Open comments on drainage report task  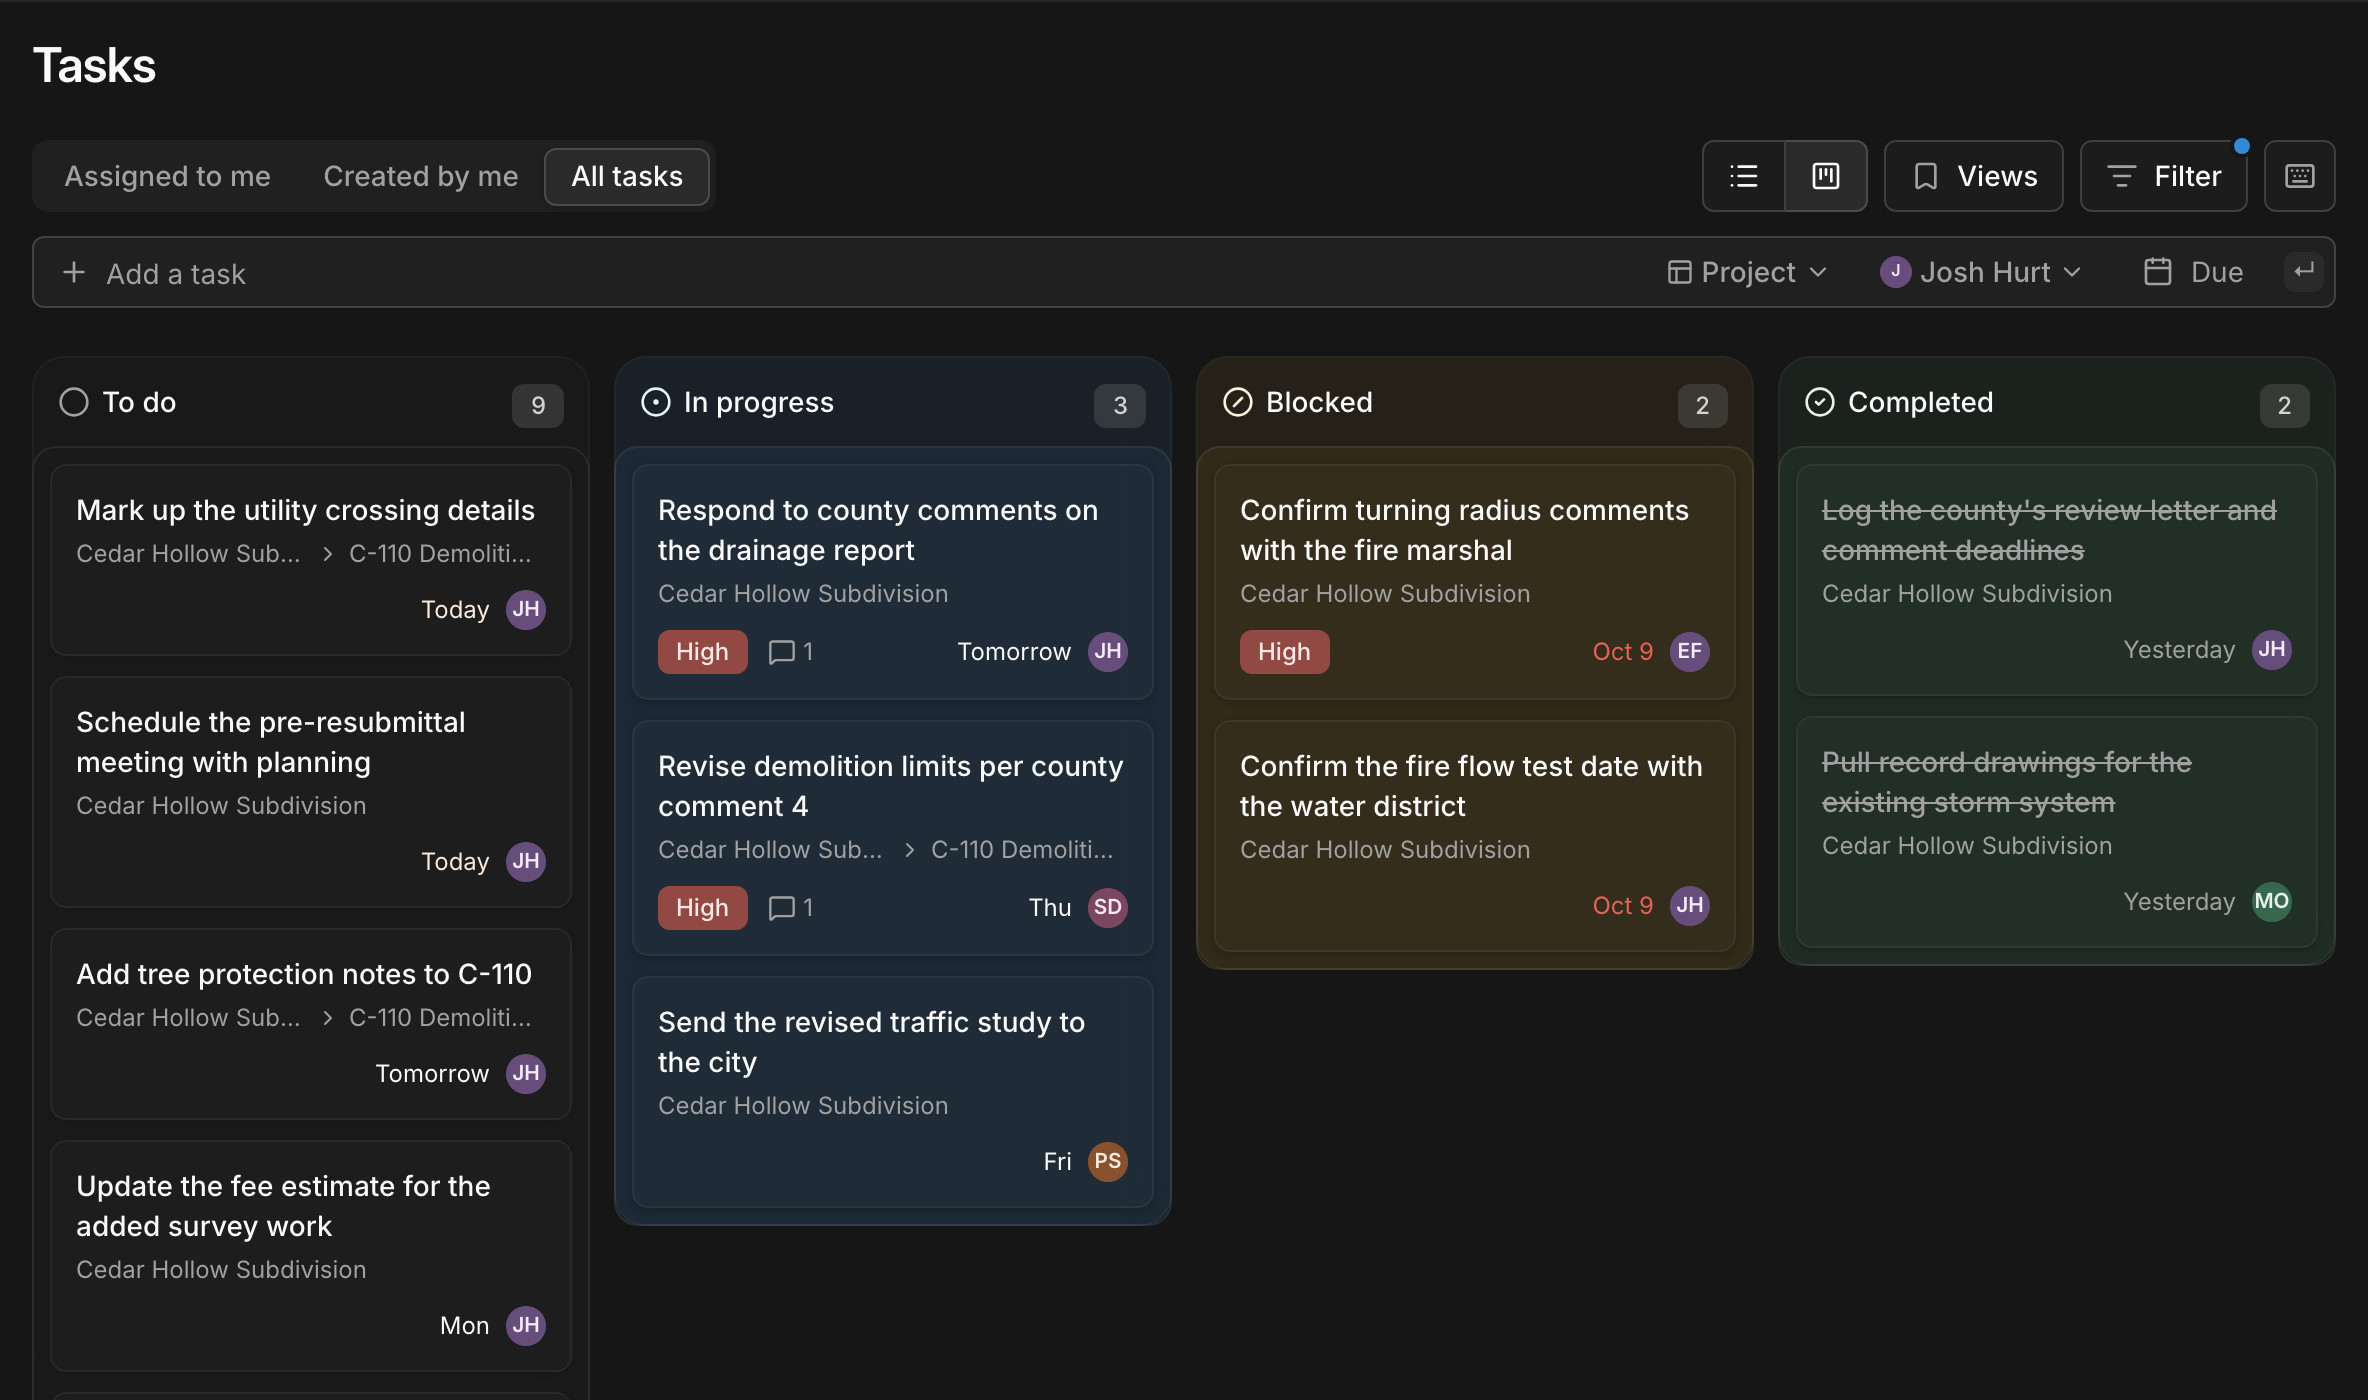pyautogui.click(x=791, y=652)
